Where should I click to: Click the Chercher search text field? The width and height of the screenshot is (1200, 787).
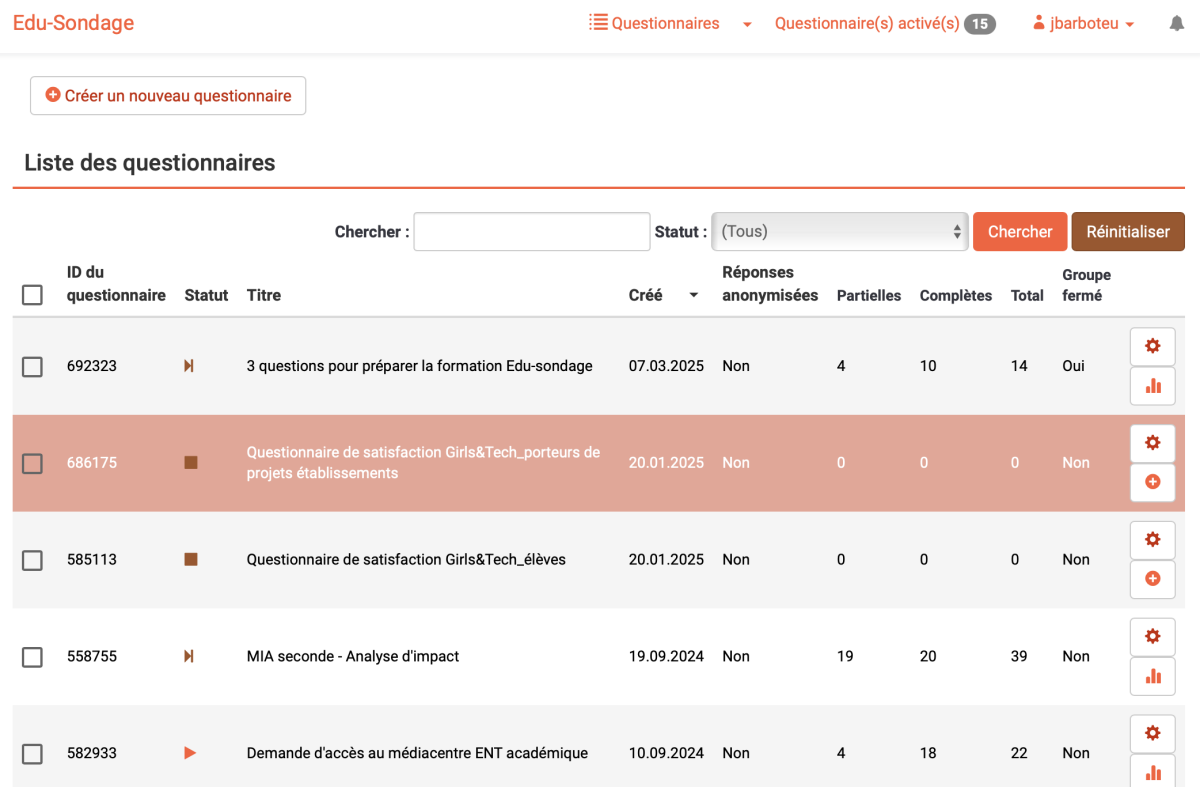tap(532, 231)
